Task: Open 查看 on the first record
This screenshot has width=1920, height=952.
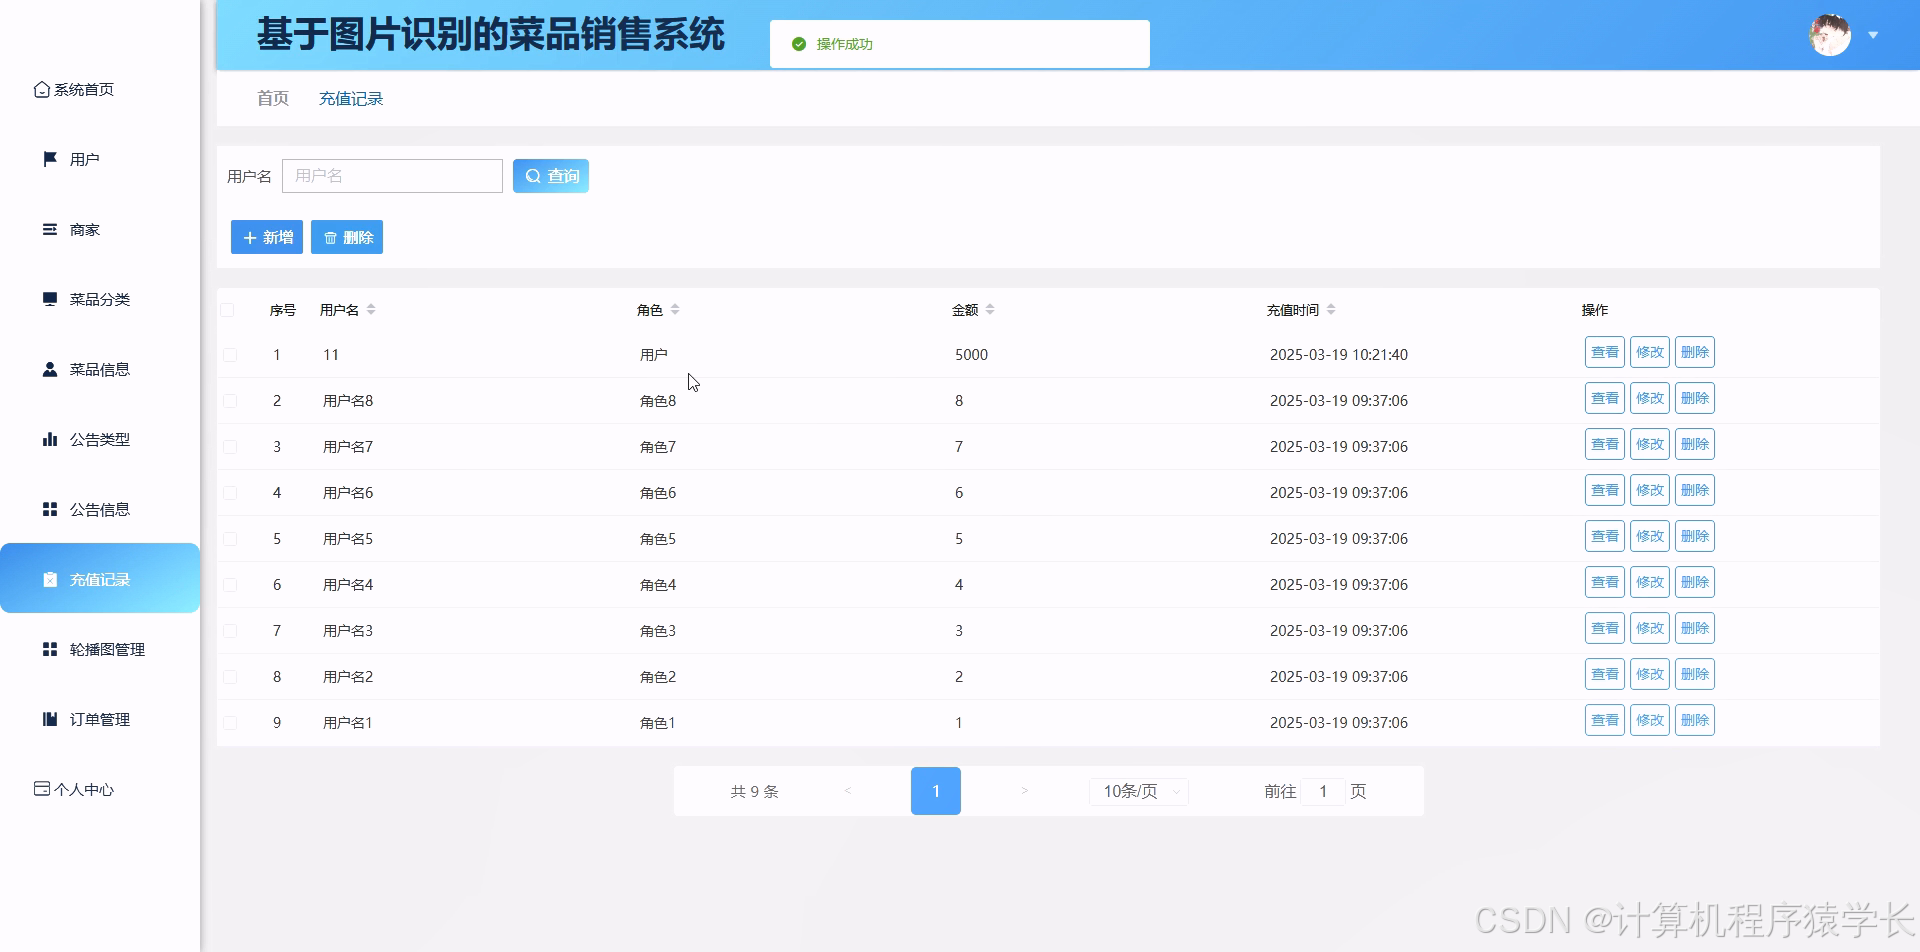Action: 1604,351
